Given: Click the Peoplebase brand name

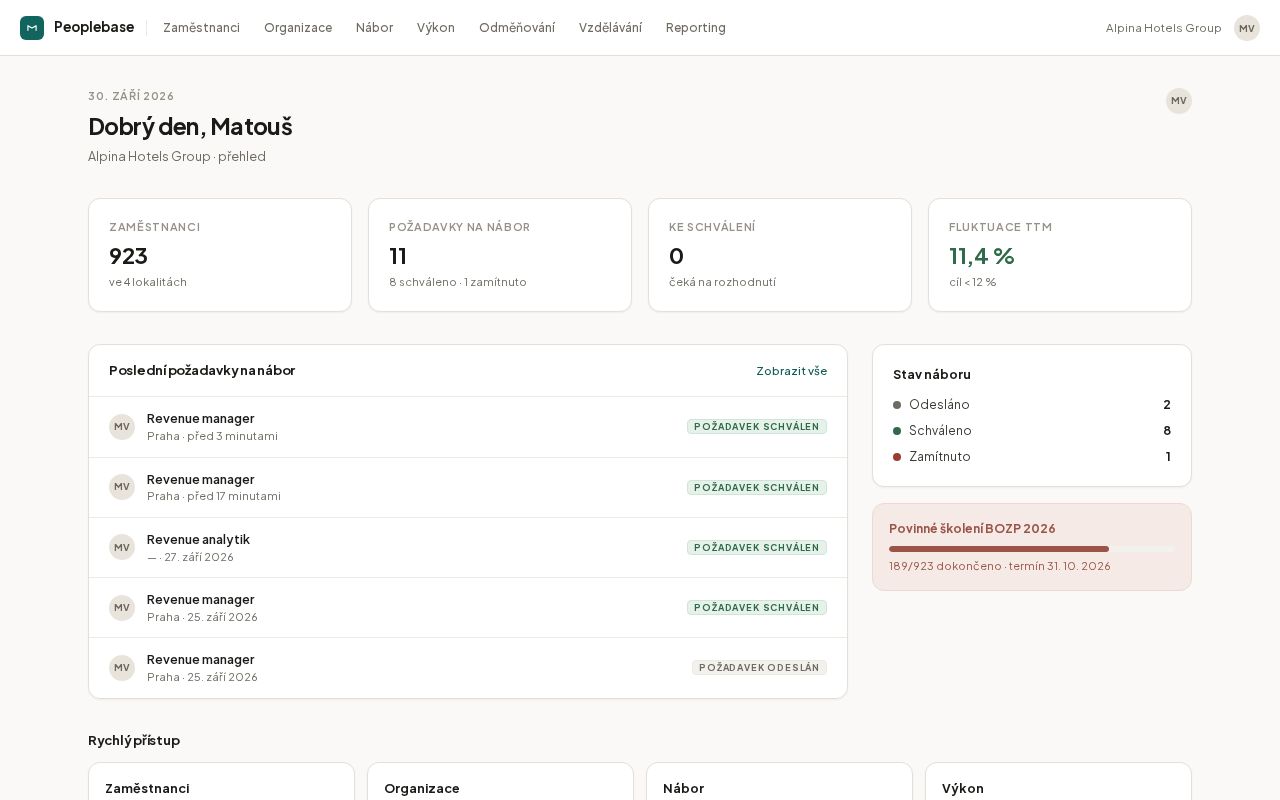Looking at the screenshot, I should pyautogui.click(x=94, y=27).
